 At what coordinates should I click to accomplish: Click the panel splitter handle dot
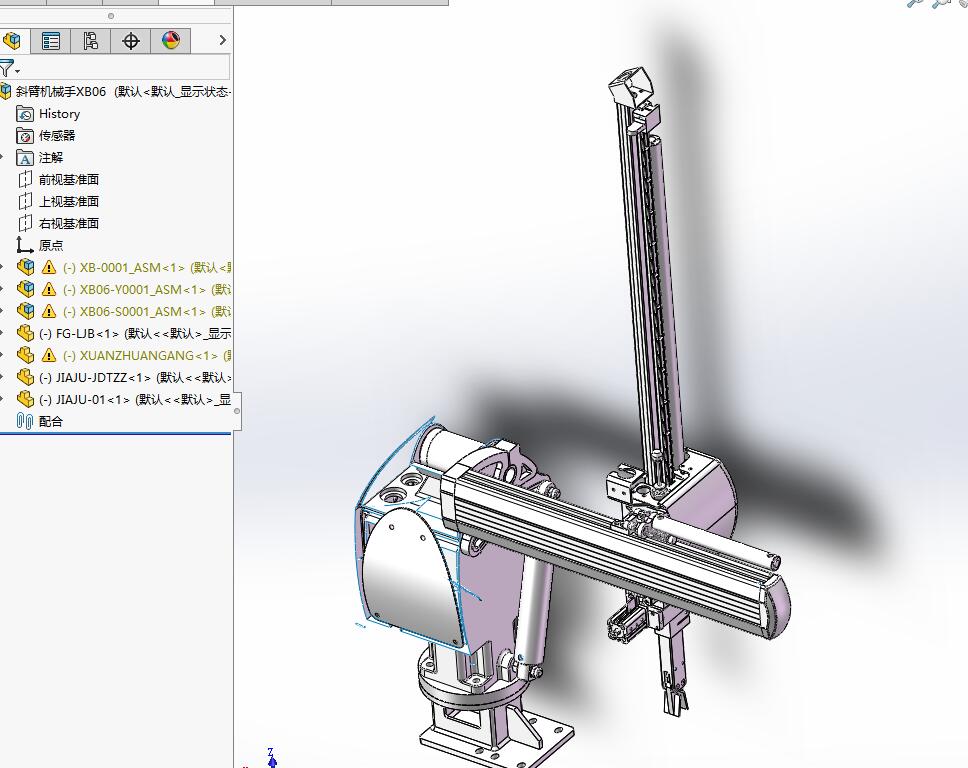236,411
